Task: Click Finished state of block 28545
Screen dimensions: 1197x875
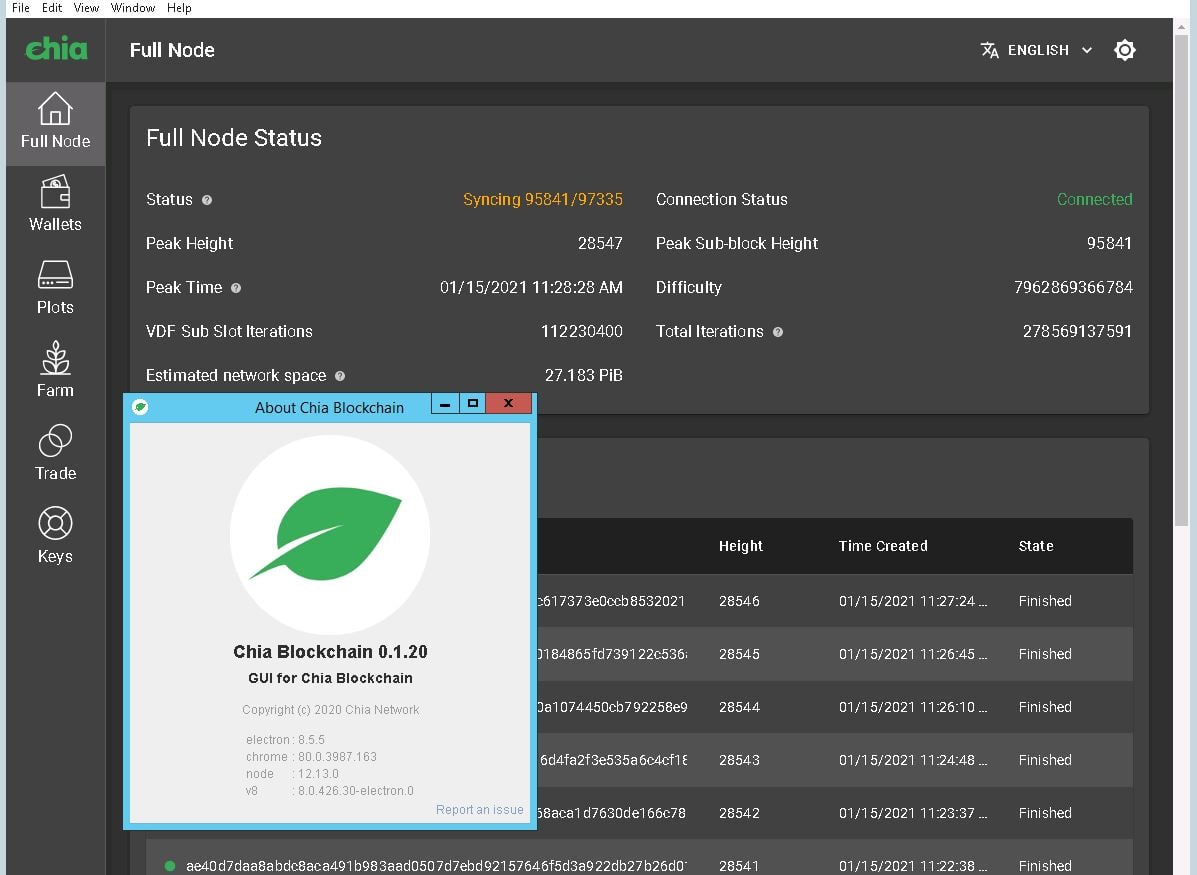Action: [x=1045, y=654]
